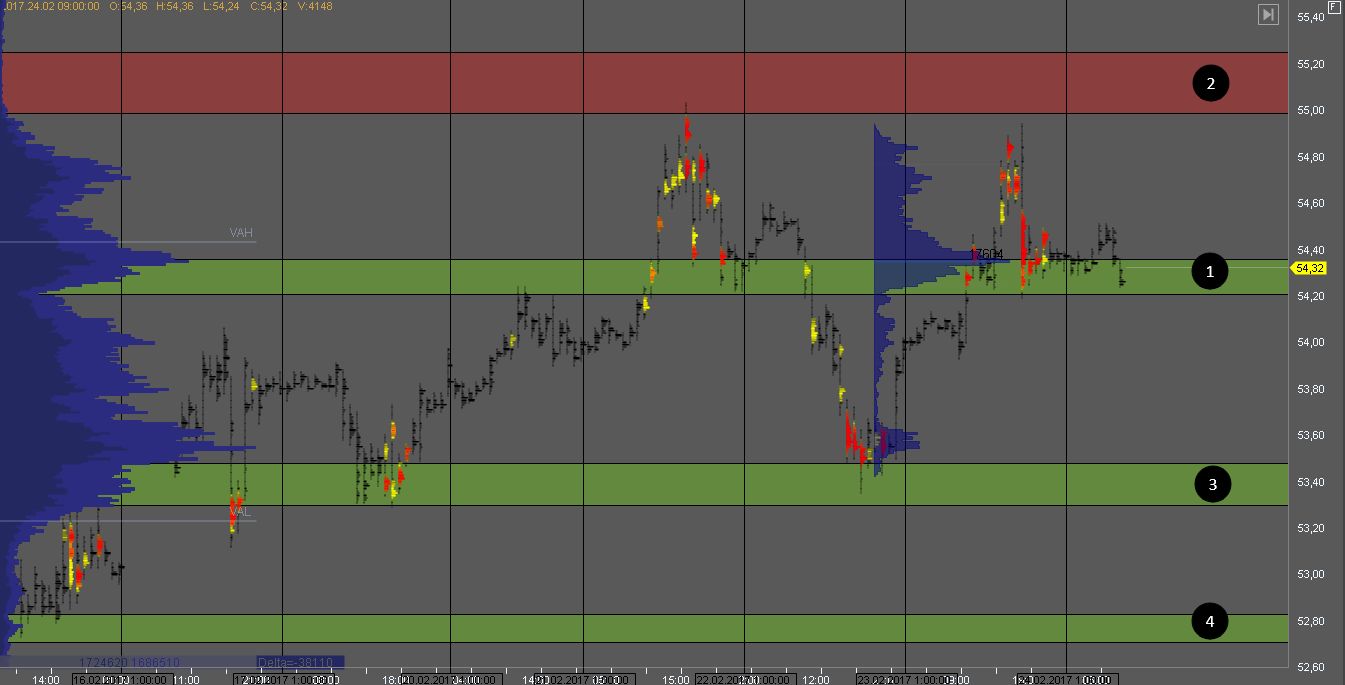Click the 14:00 label on the time axis
The width and height of the screenshot is (1345, 685).
(x=45, y=680)
